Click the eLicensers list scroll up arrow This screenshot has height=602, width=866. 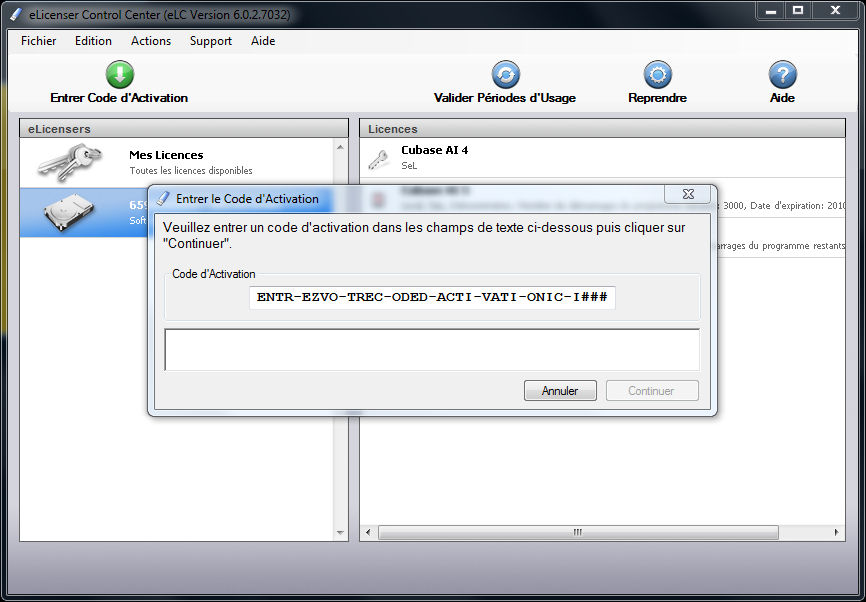coord(340,147)
